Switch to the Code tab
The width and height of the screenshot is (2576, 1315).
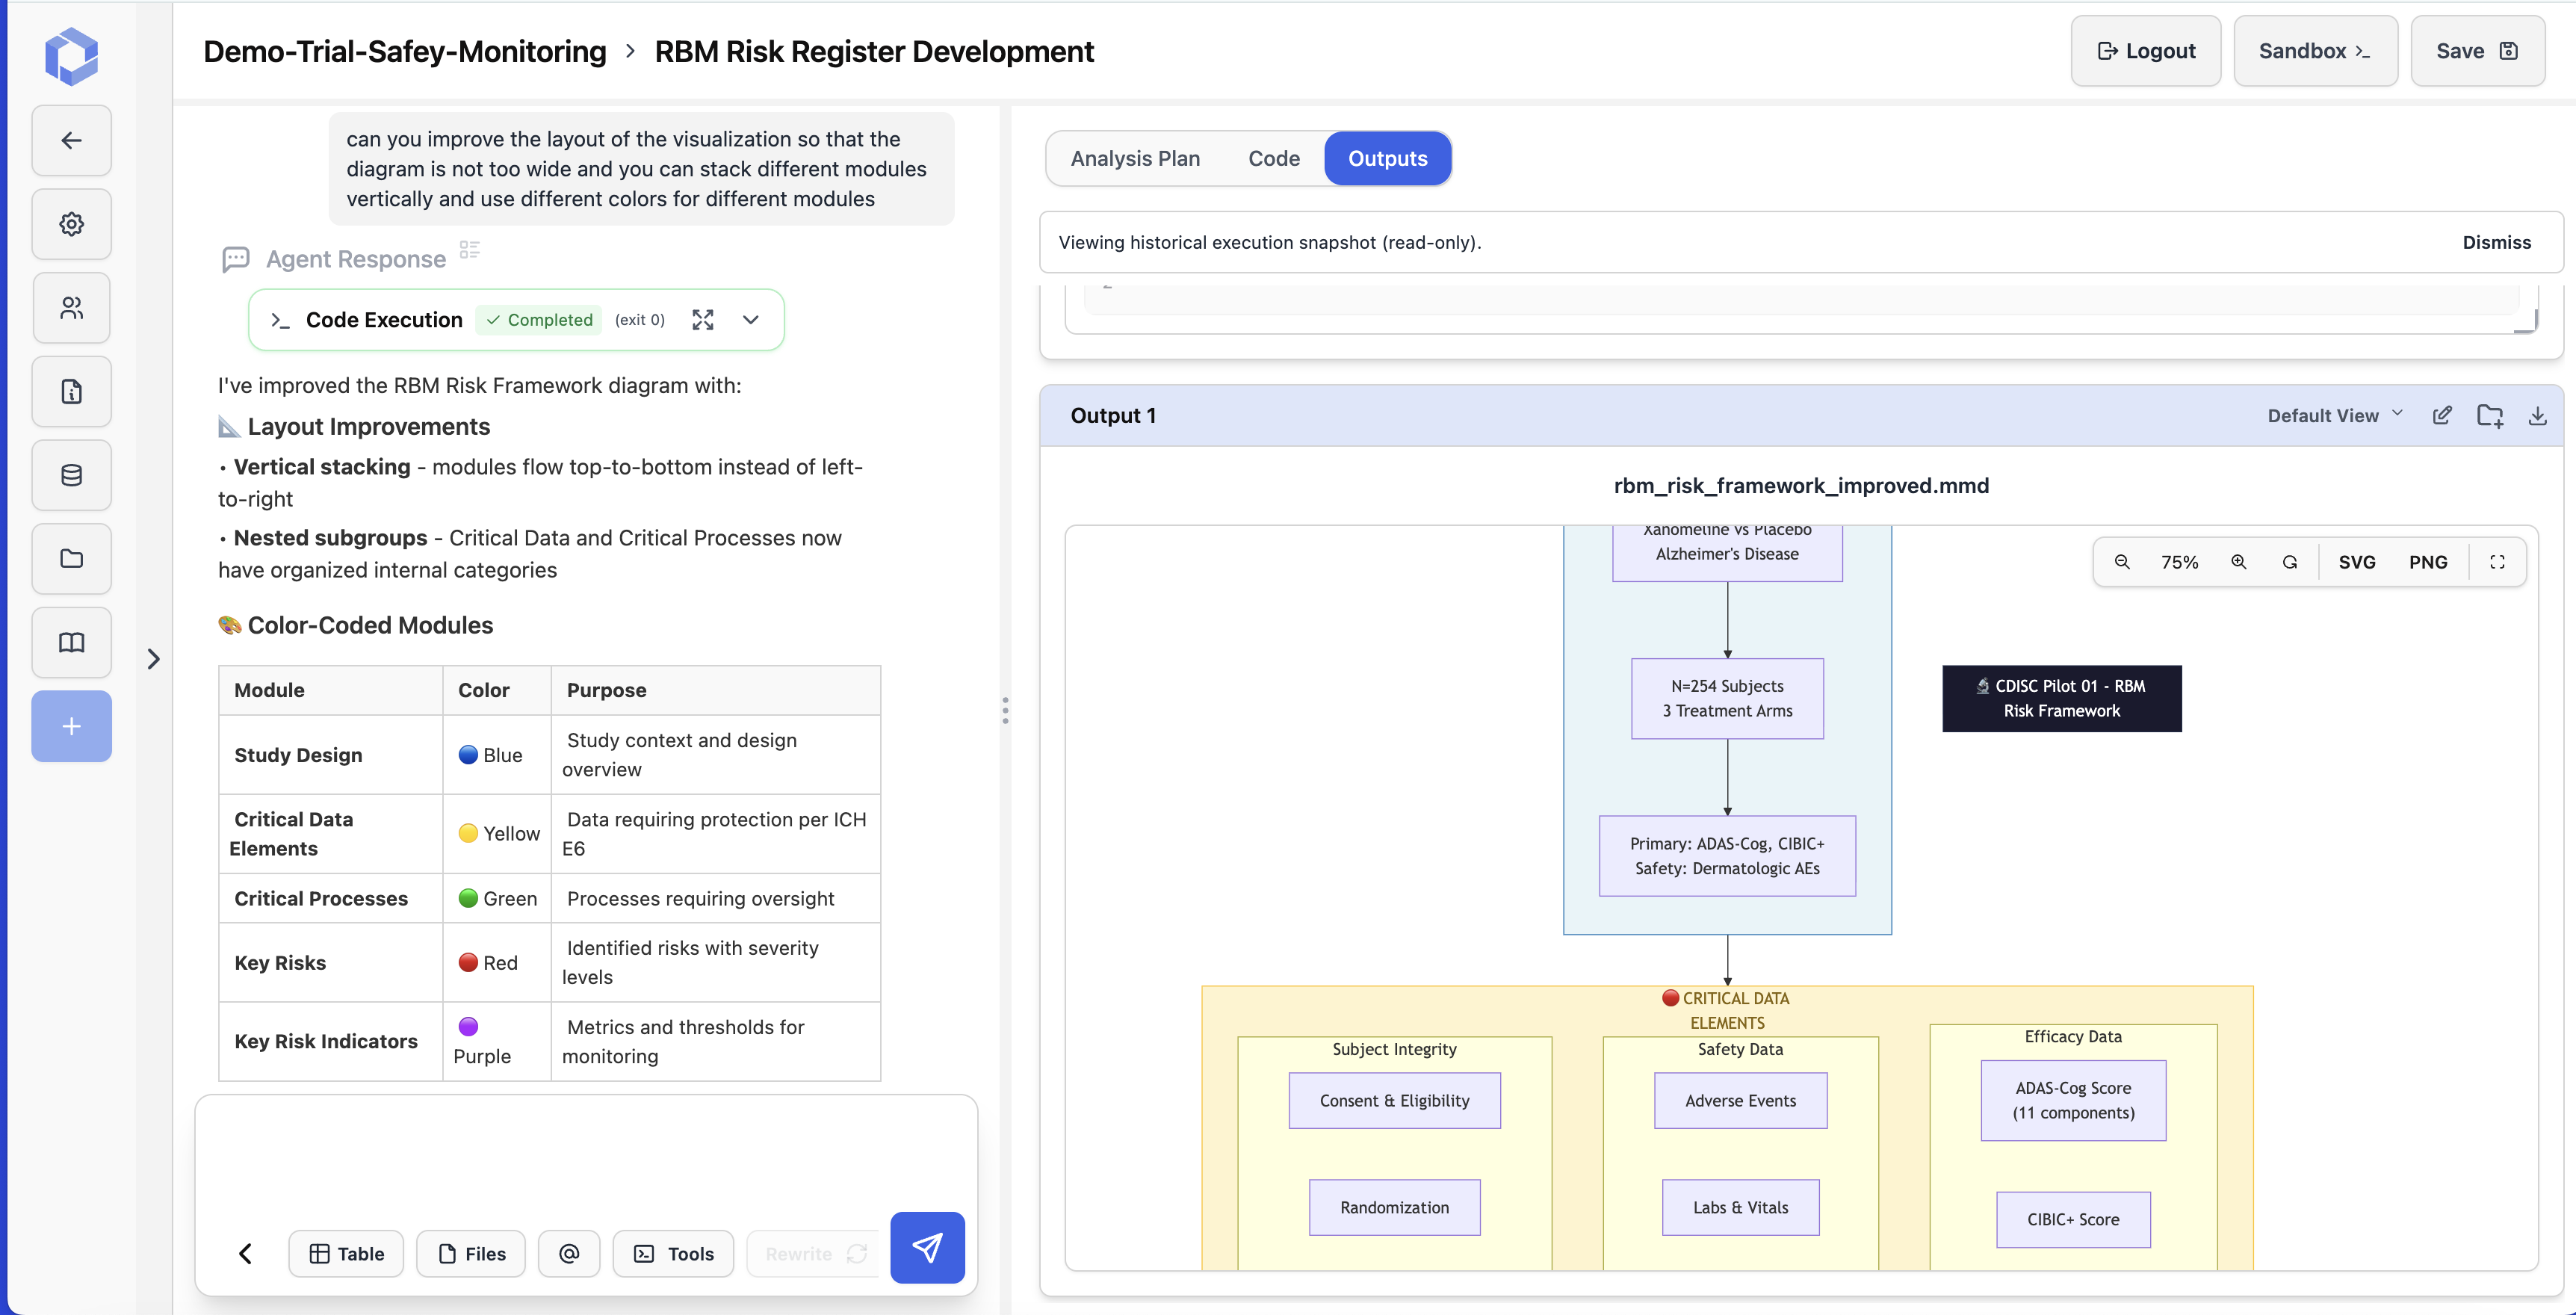point(1273,158)
